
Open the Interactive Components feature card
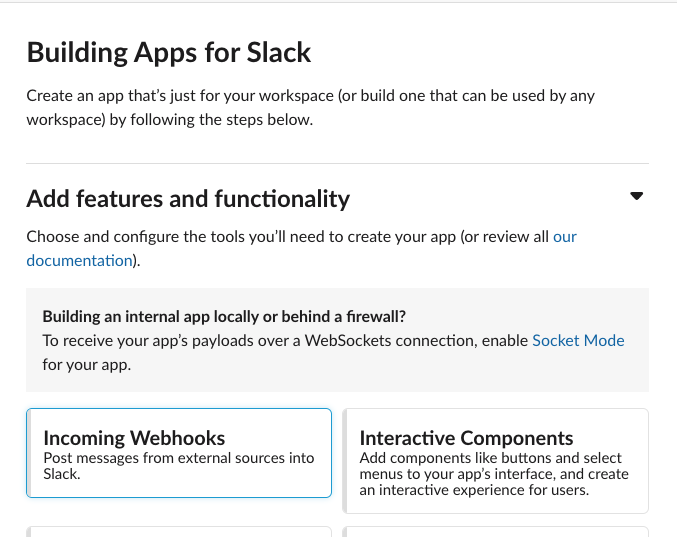[x=496, y=460]
